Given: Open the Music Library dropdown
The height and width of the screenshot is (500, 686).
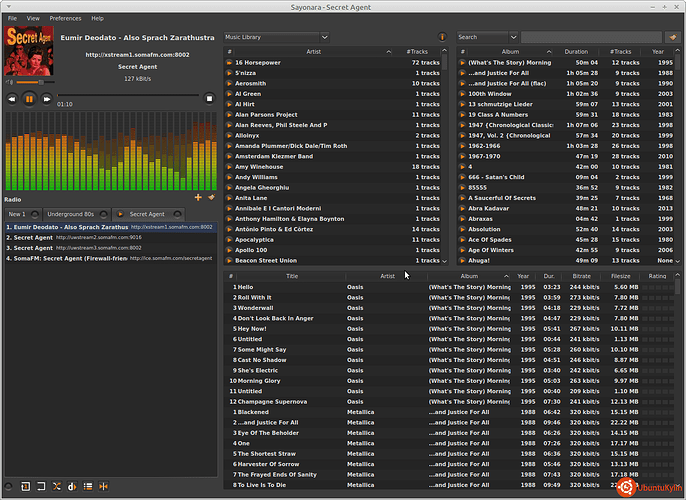Looking at the screenshot, I should pyautogui.click(x=276, y=37).
